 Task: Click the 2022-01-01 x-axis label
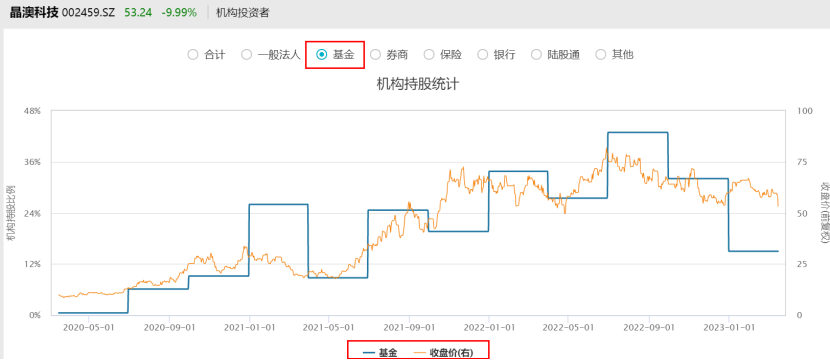point(489,327)
